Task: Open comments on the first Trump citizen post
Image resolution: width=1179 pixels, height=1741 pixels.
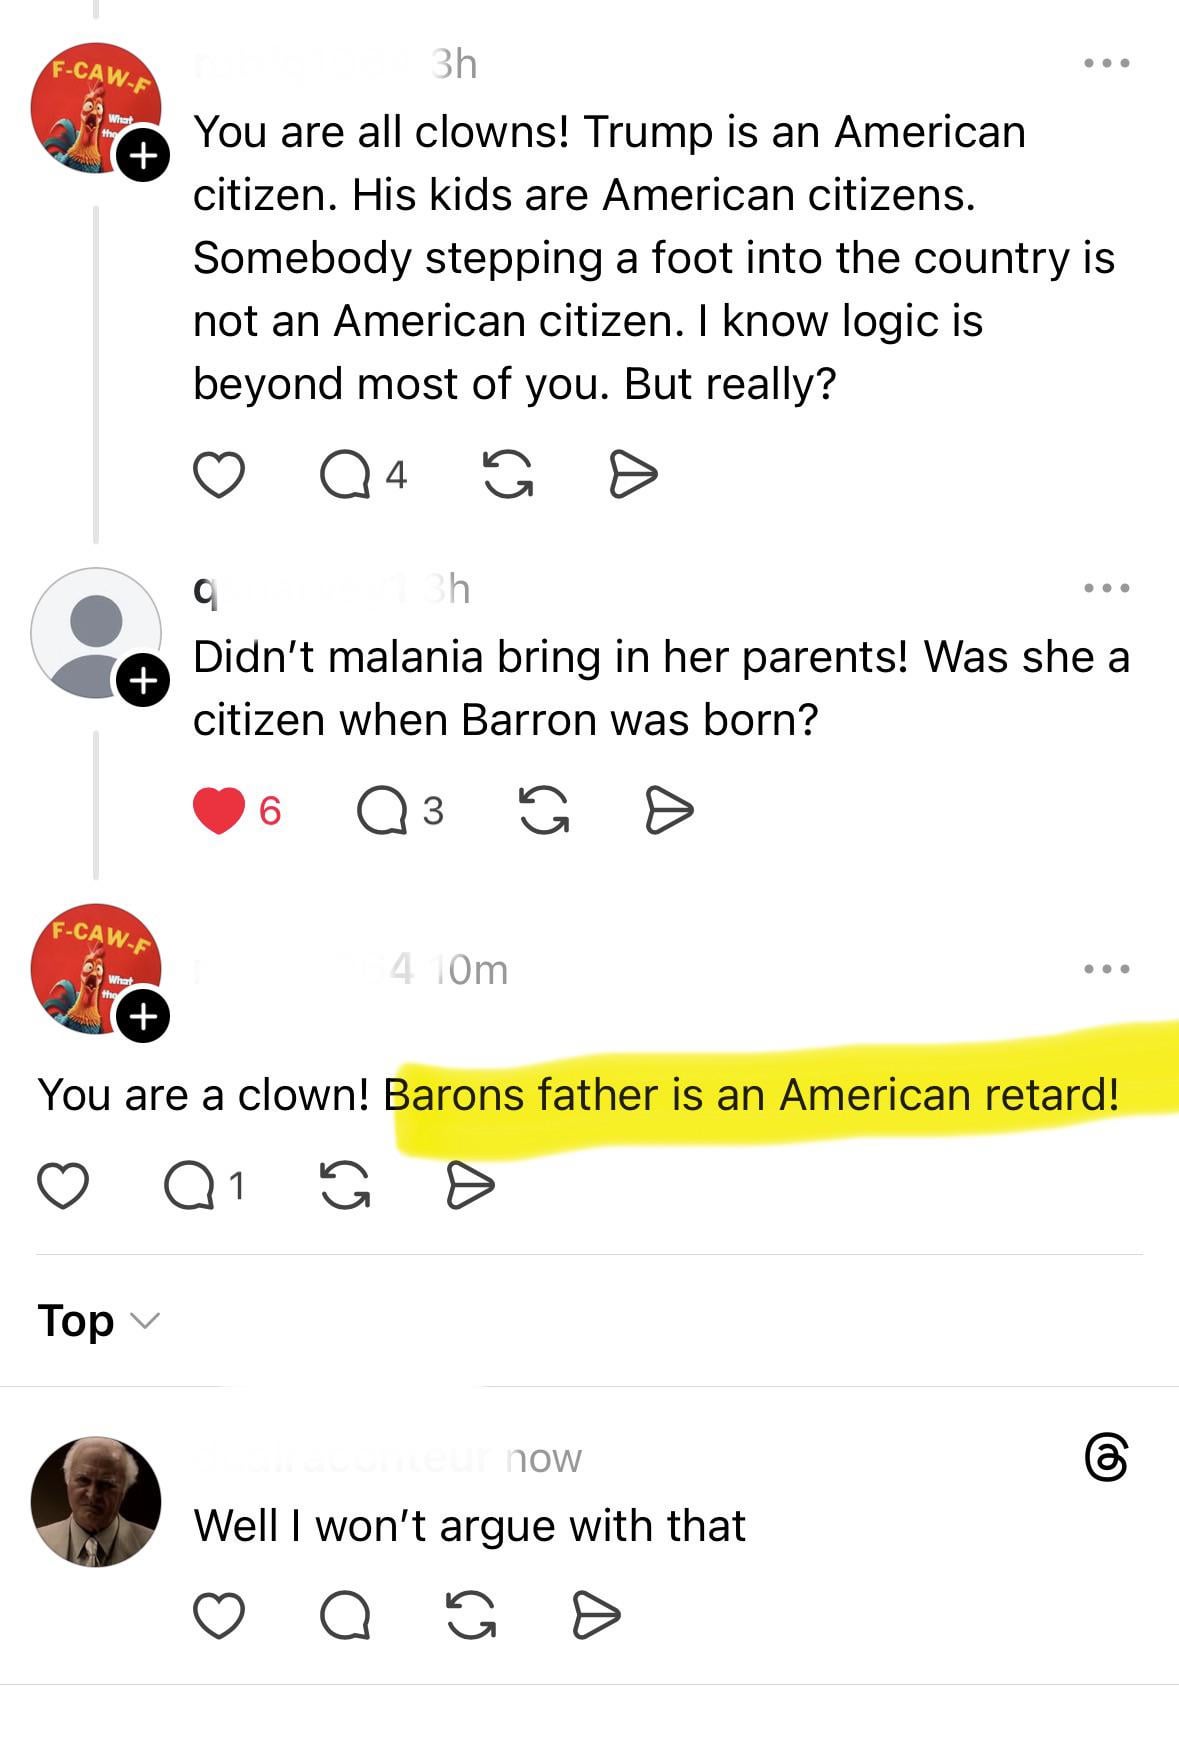Action: 343,475
